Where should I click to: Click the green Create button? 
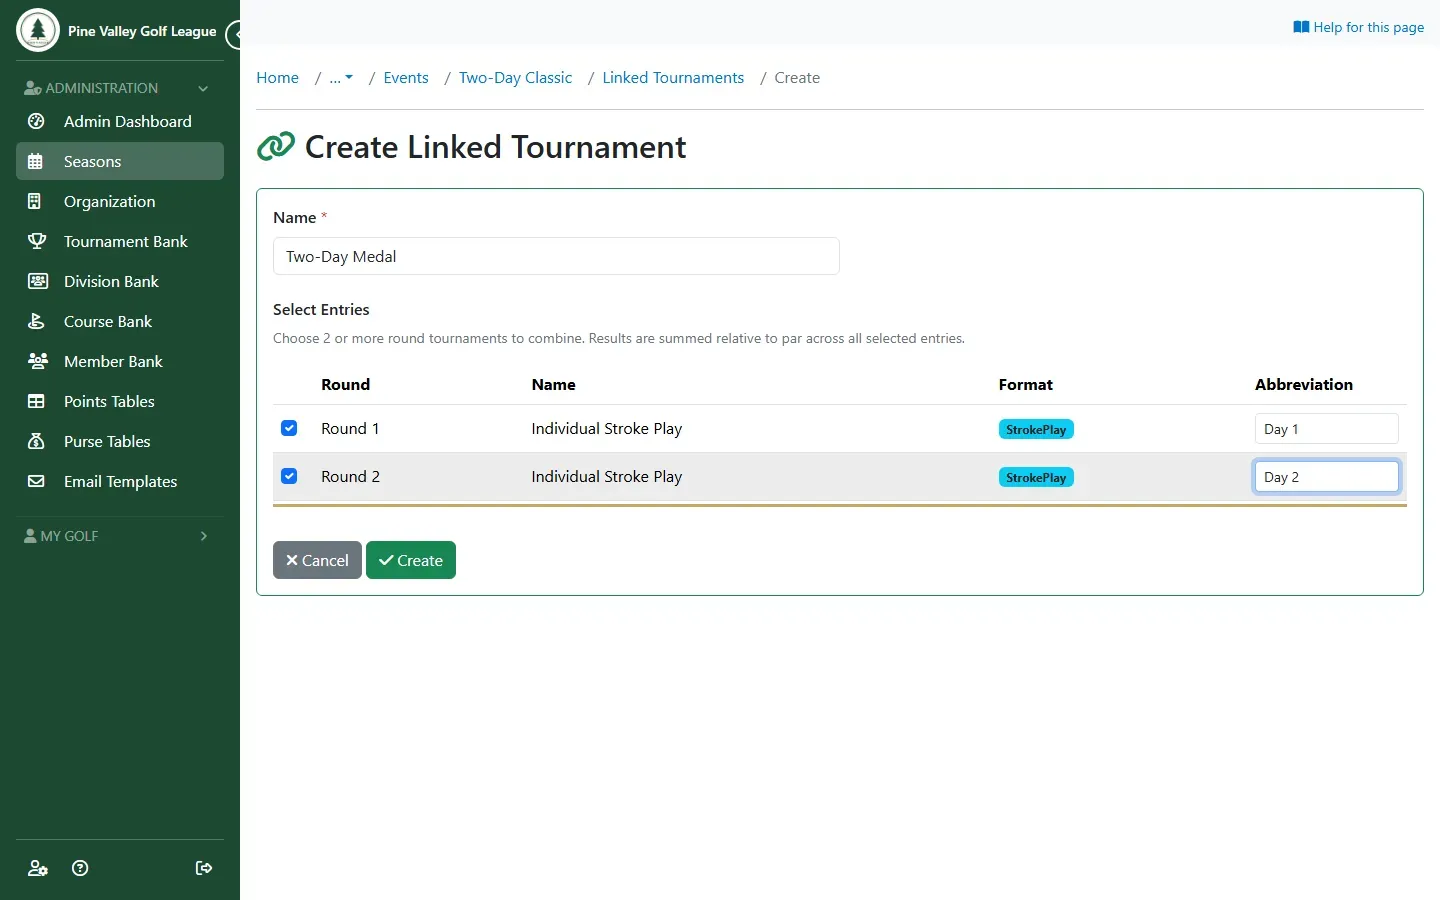tap(411, 560)
